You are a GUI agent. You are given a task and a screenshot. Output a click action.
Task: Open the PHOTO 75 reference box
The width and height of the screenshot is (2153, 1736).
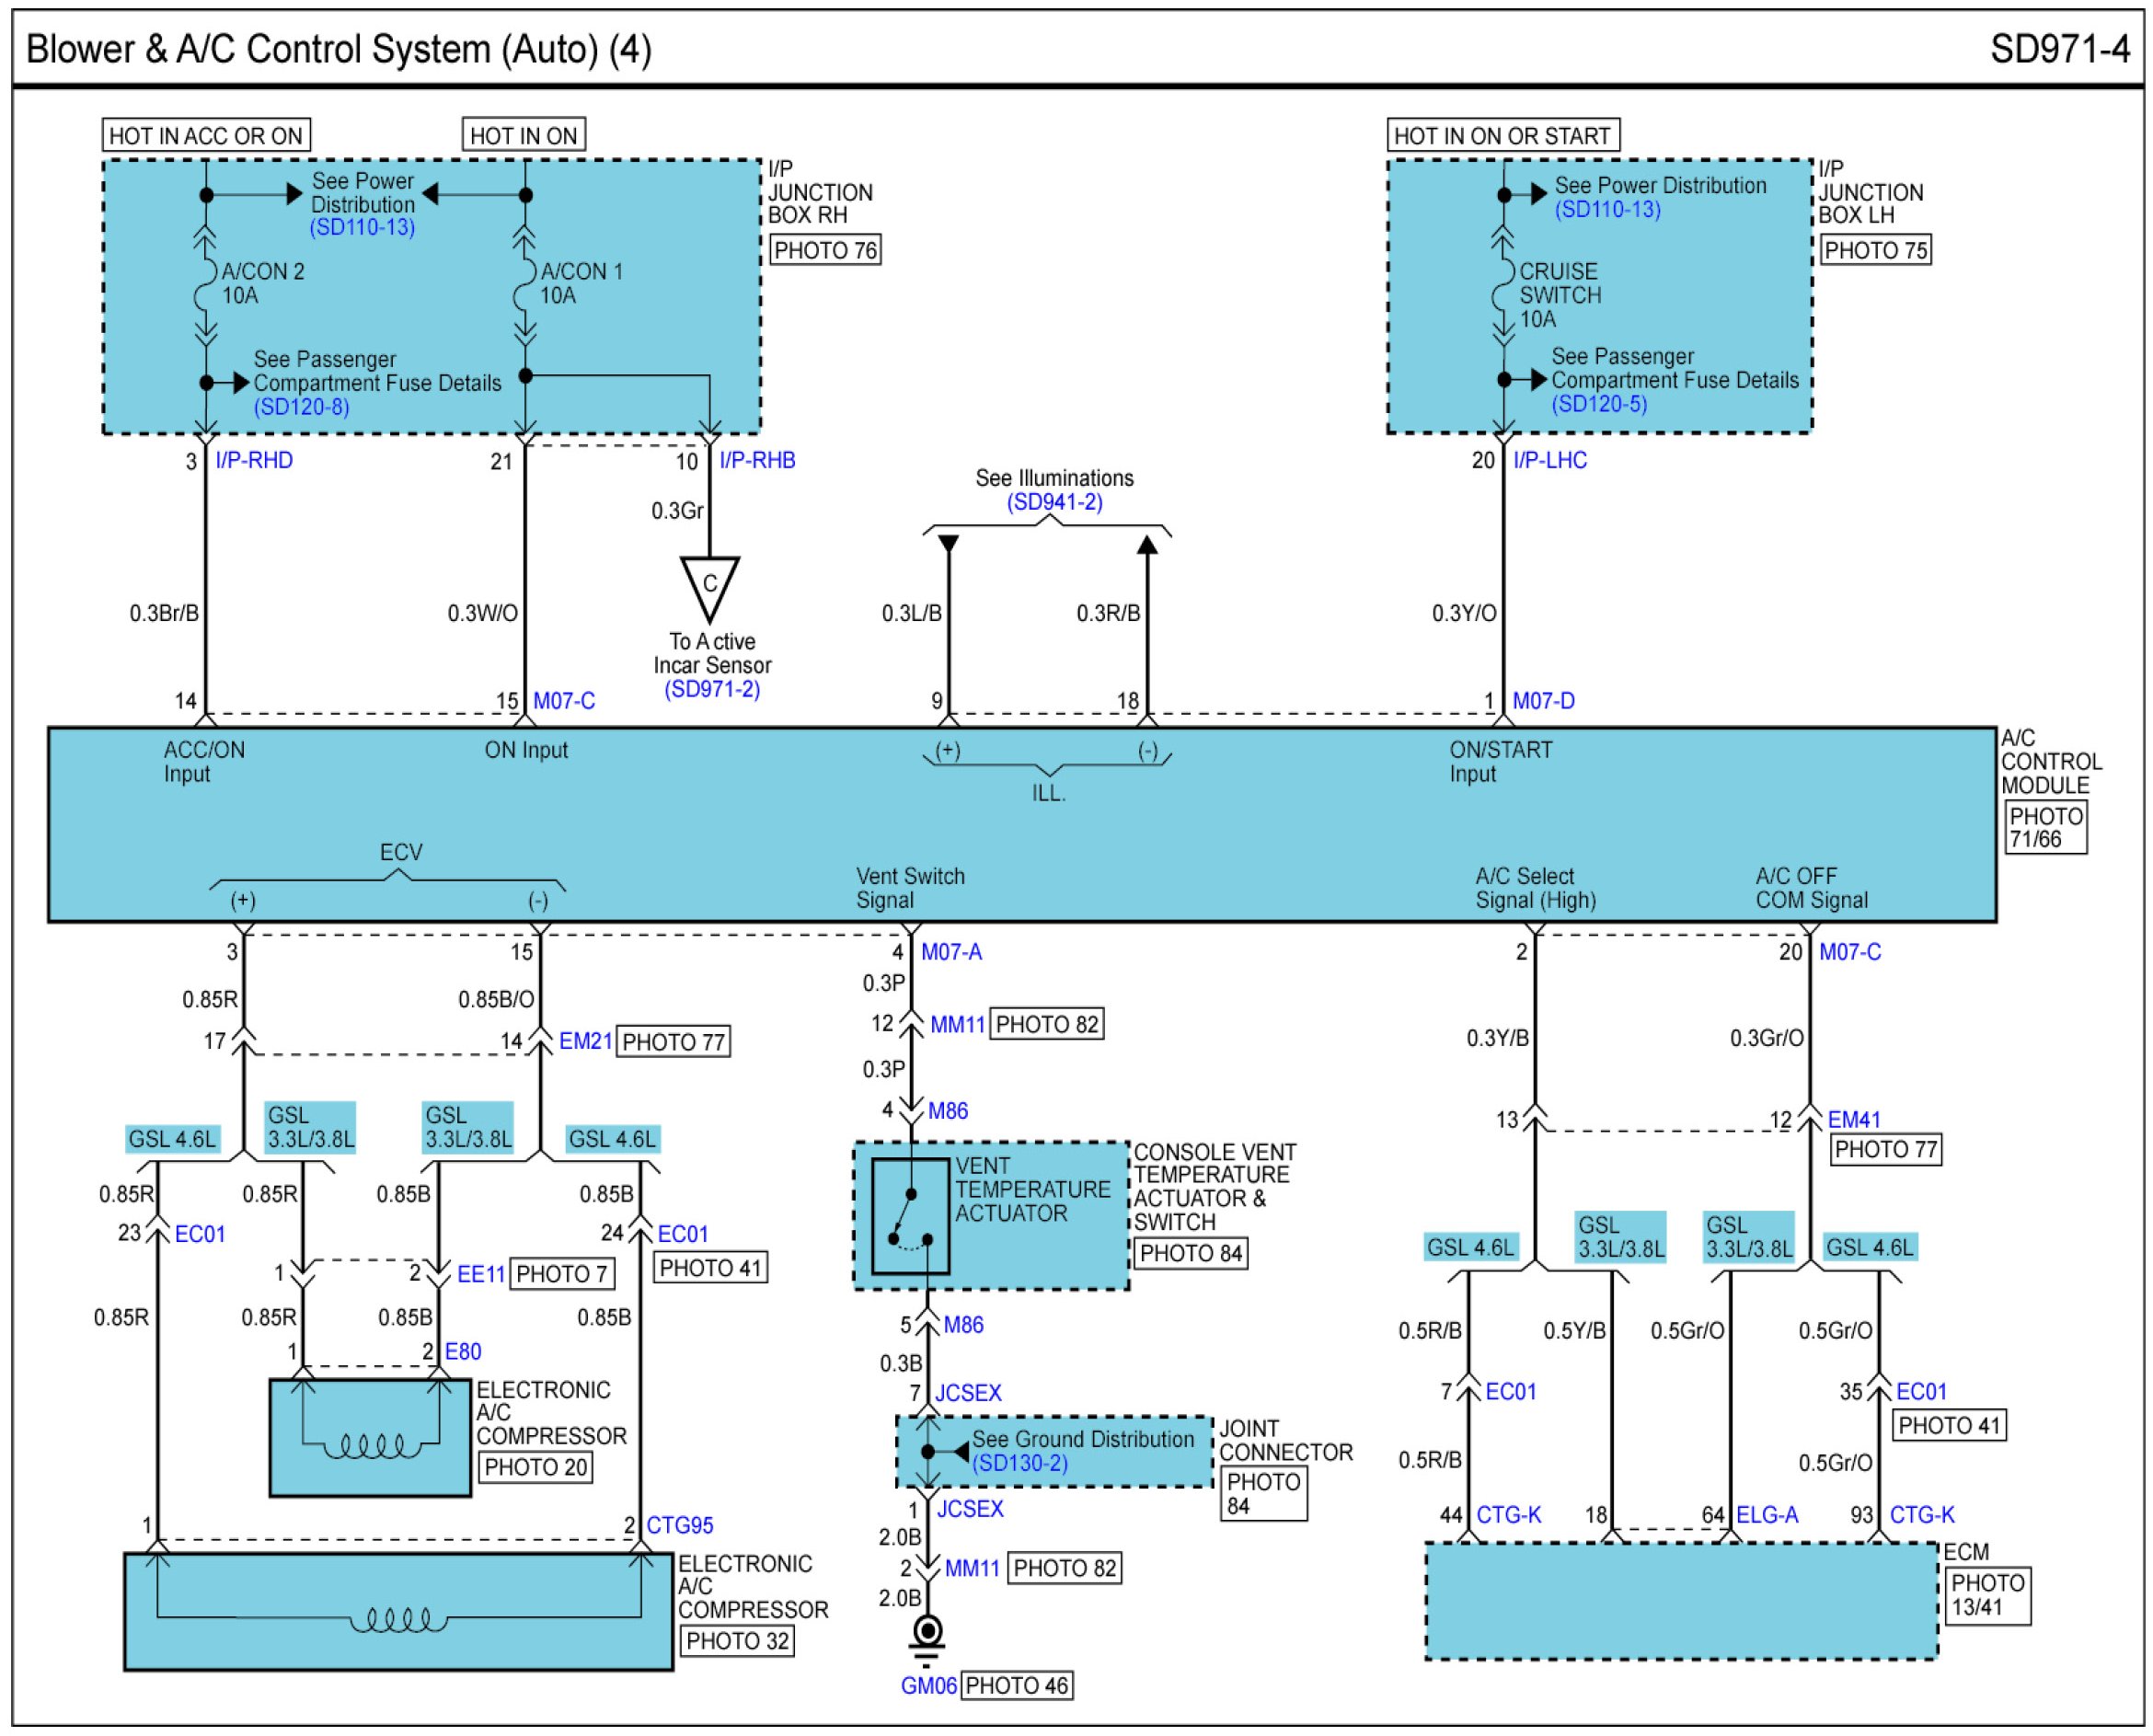1874,250
